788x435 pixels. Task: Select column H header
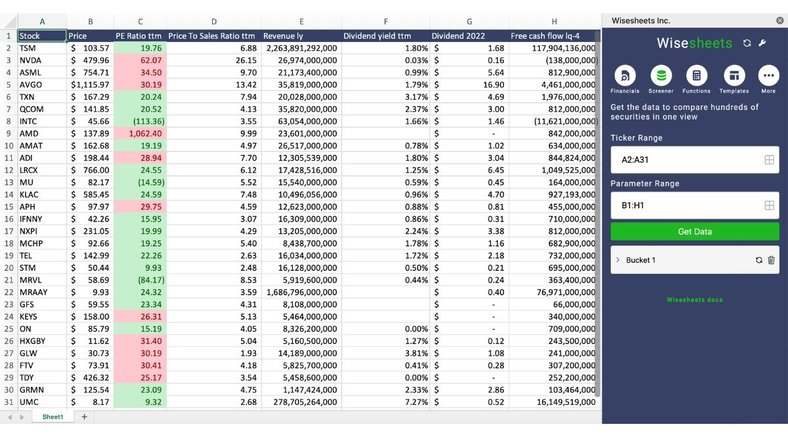[x=554, y=22]
